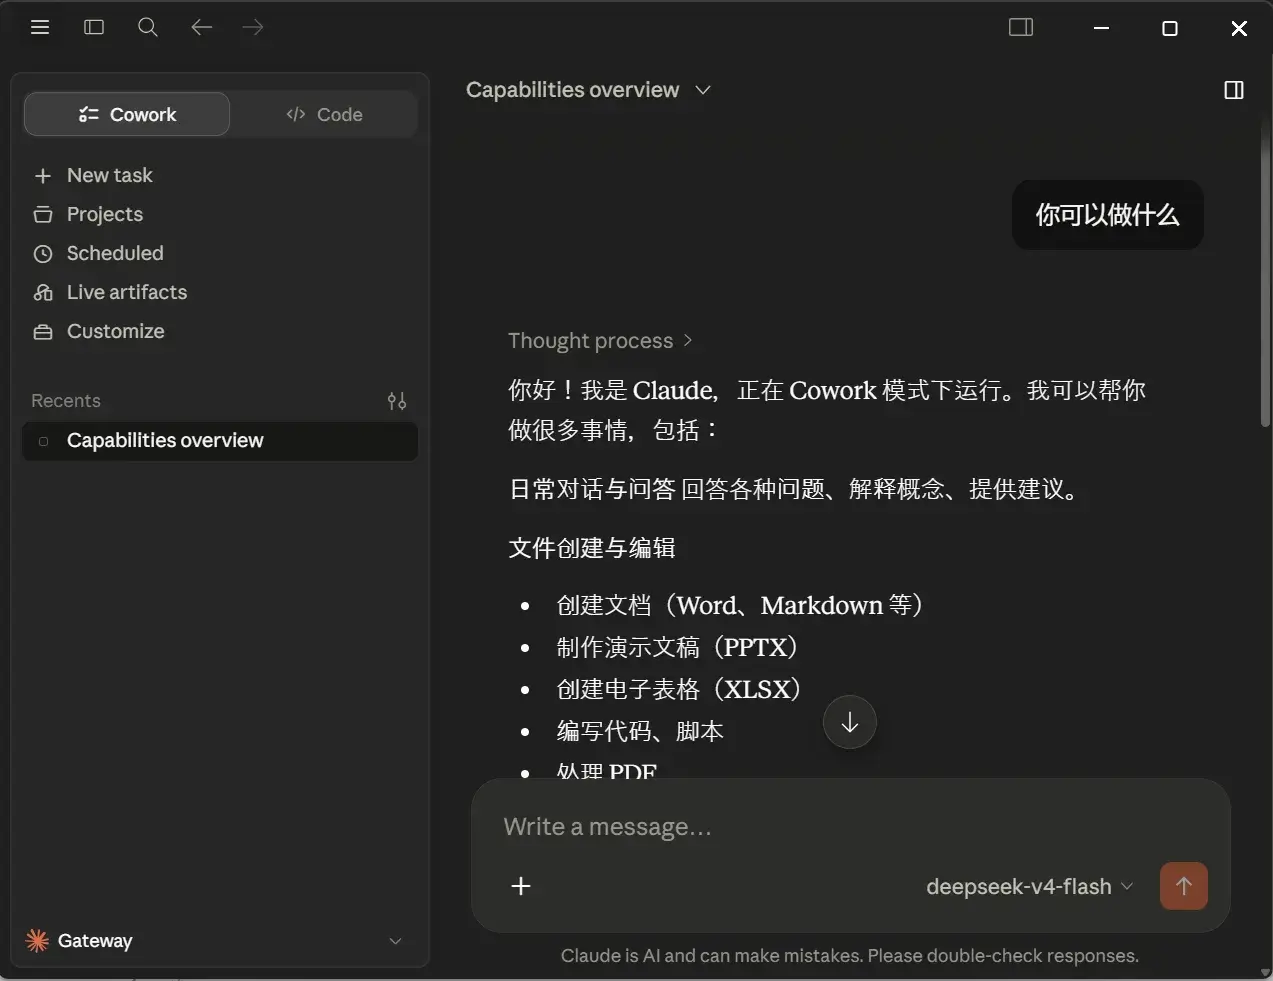Open the Customize section
The height and width of the screenshot is (981, 1273).
pyautogui.click(x=99, y=331)
